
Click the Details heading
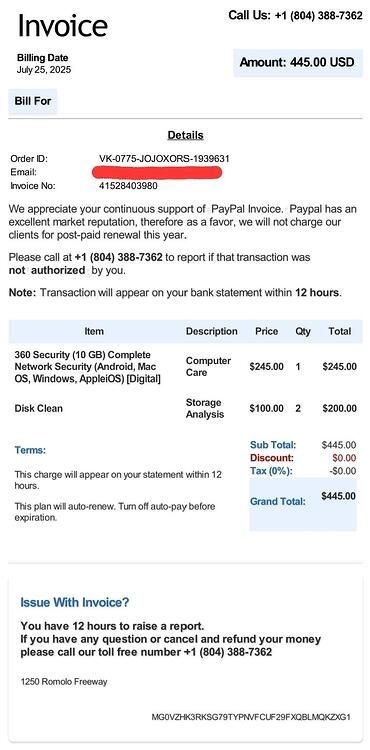coord(185,135)
